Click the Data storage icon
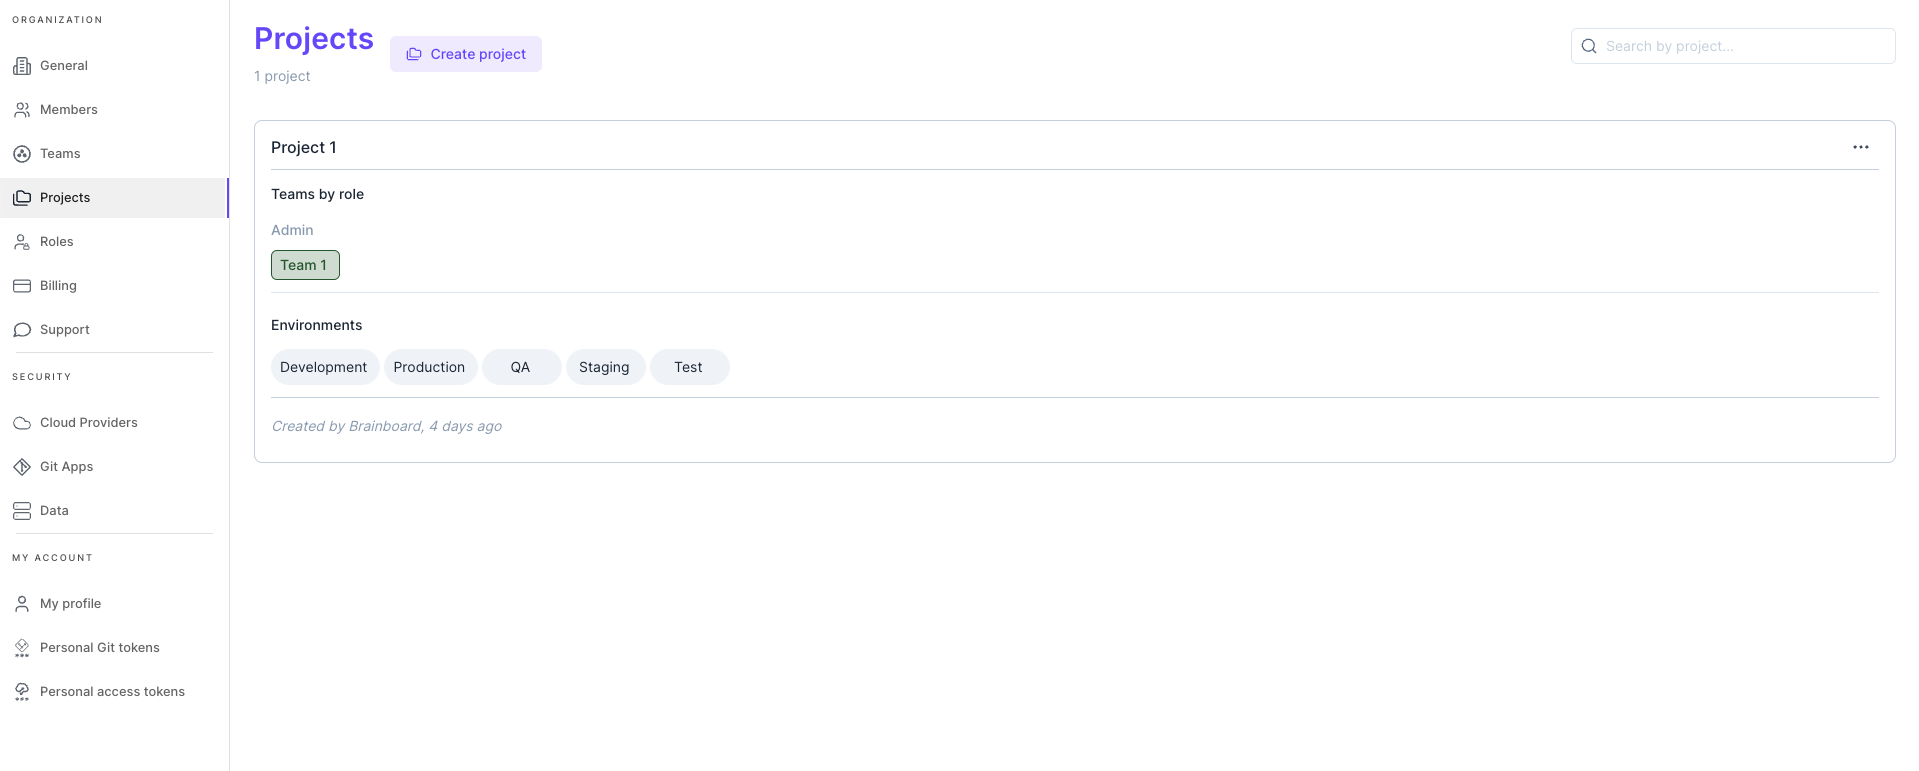The width and height of the screenshot is (1919, 771). [x=22, y=511]
